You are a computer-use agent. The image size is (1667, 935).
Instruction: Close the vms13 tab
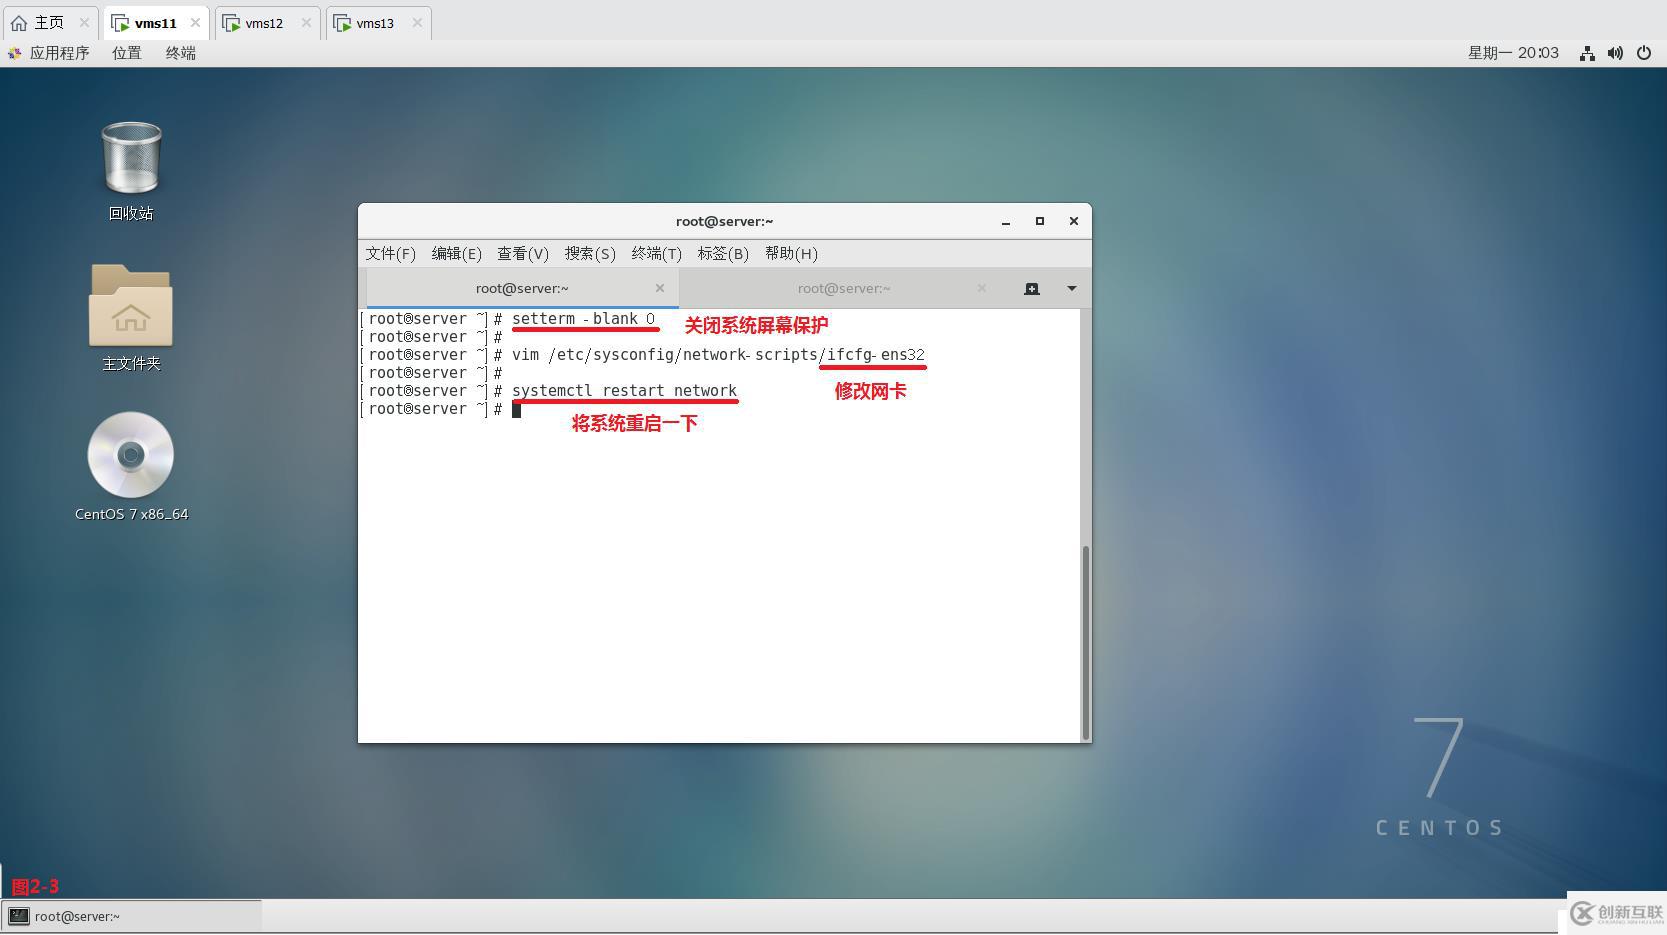[x=417, y=23]
